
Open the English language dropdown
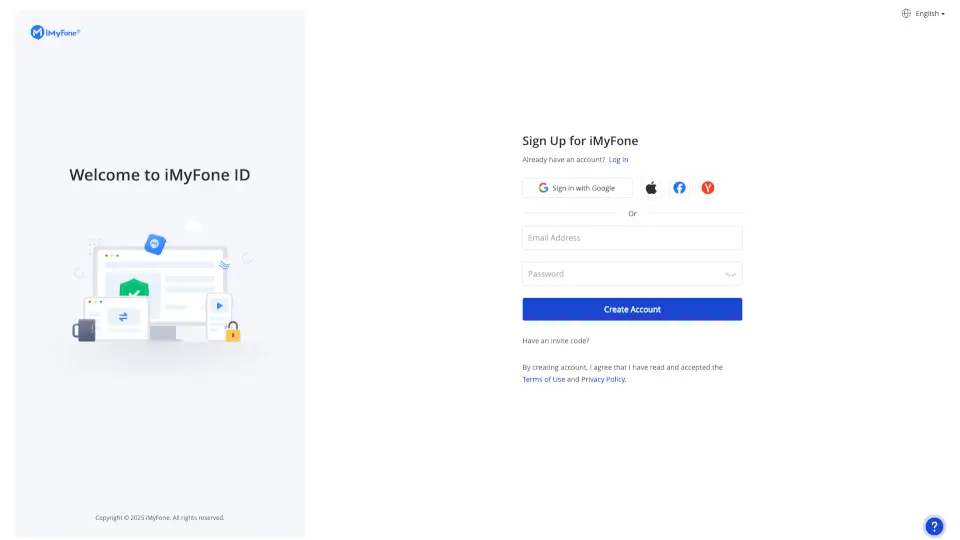pos(929,14)
